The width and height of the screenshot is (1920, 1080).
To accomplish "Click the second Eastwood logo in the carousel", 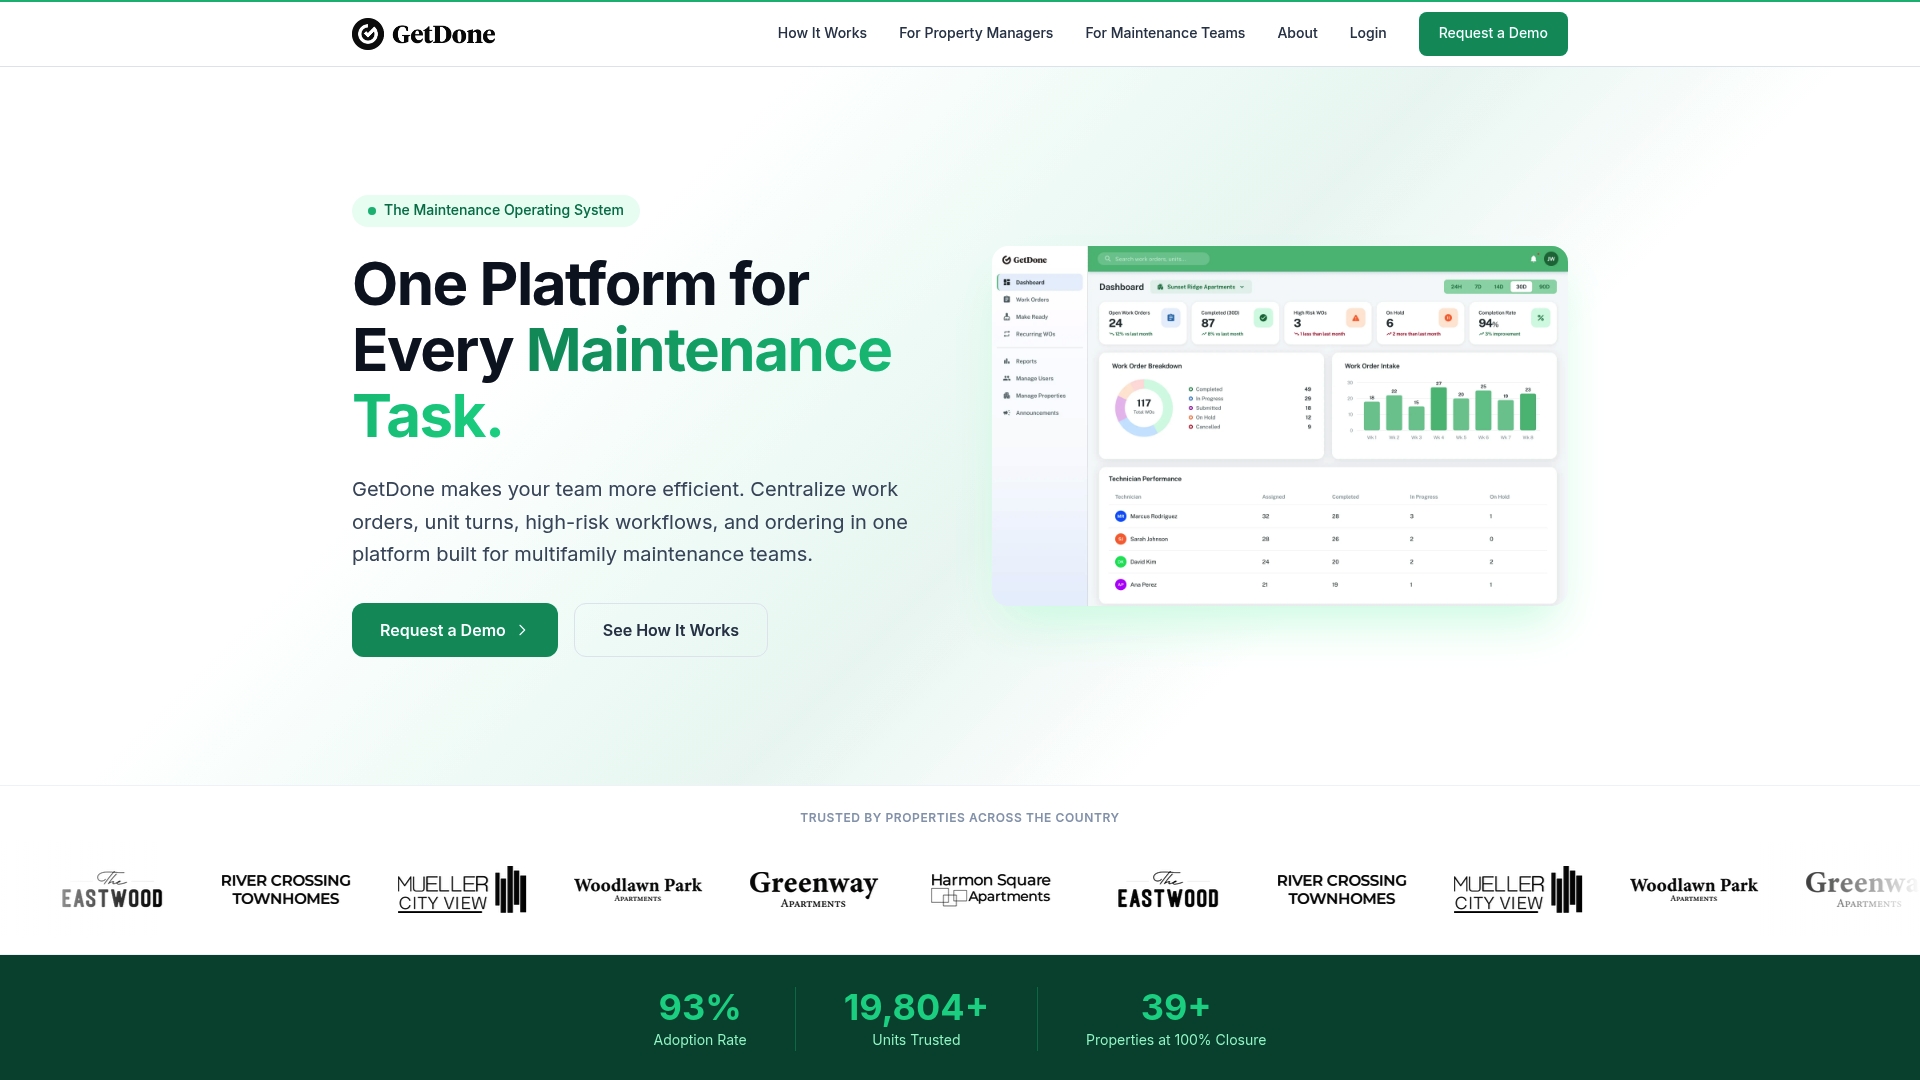I will click(1168, 890).
